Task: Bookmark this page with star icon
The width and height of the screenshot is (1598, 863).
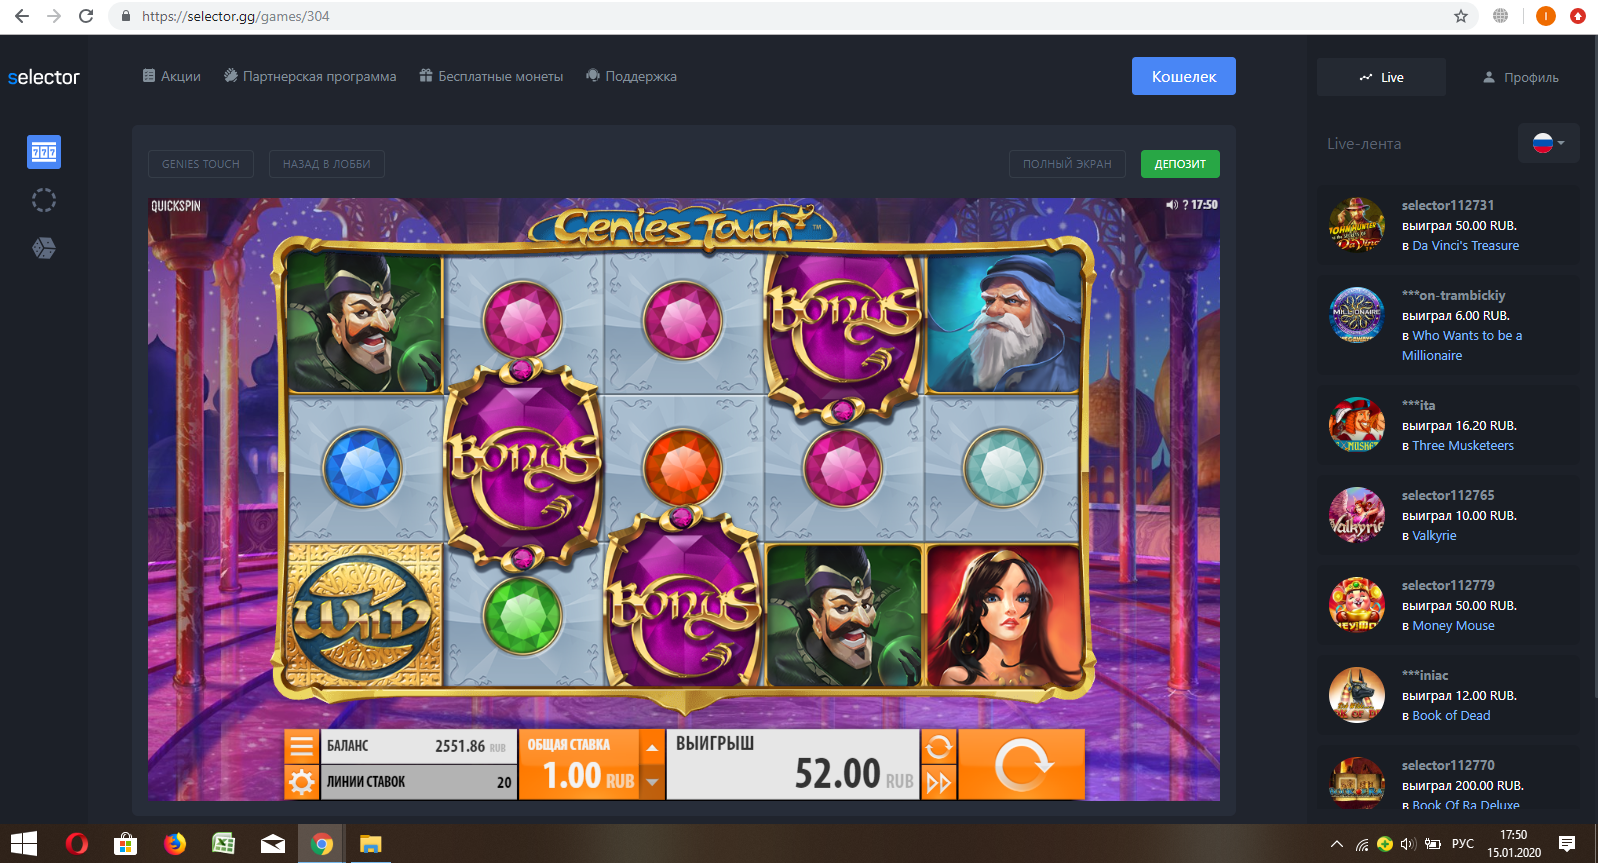Action: 1461,16
